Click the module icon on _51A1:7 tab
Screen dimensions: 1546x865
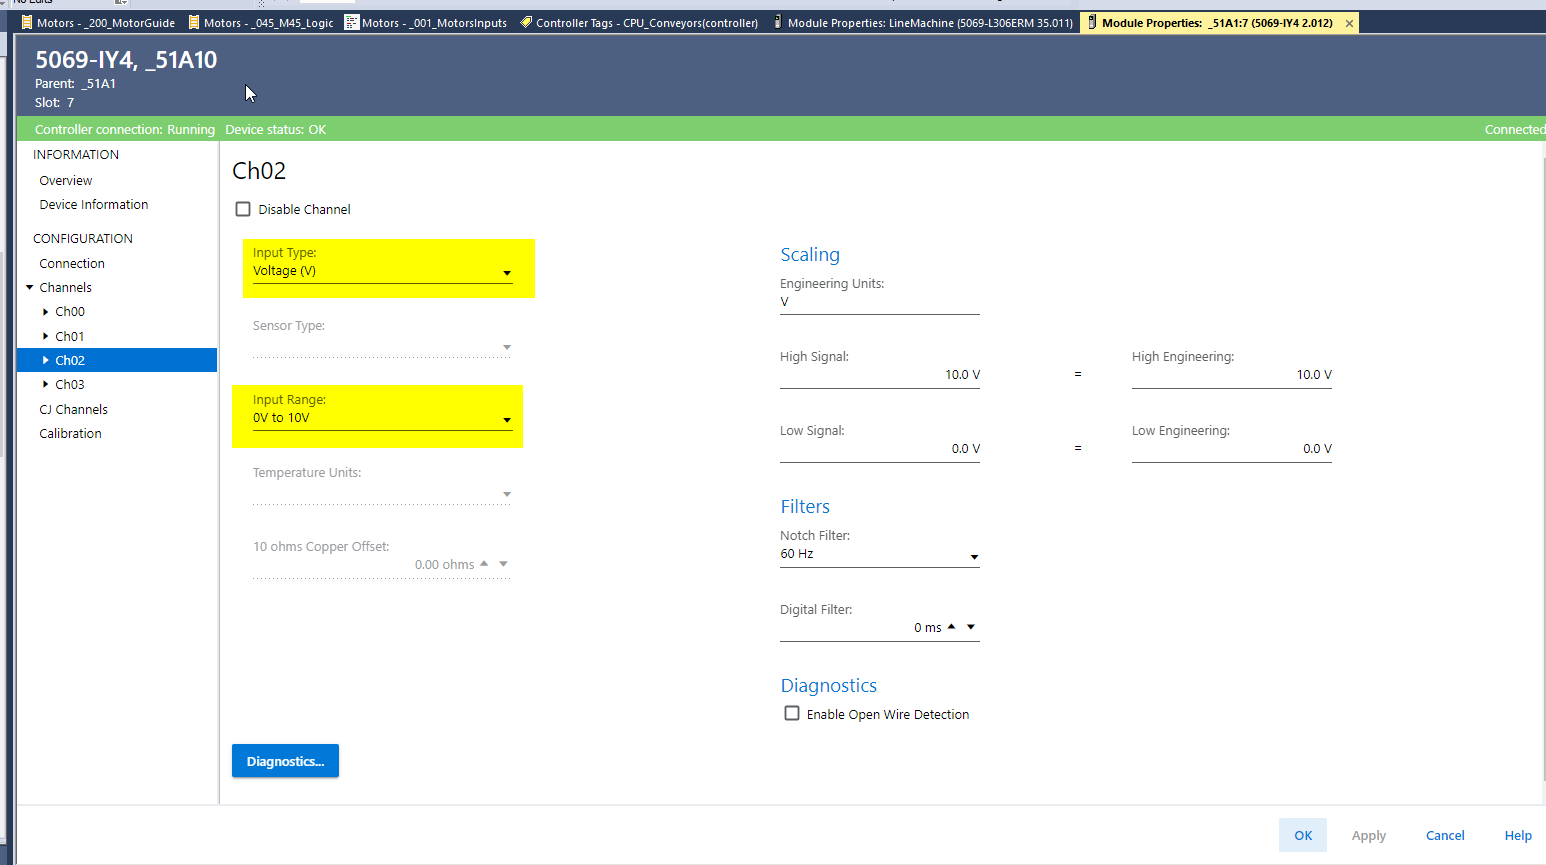tap(1092, 22)
